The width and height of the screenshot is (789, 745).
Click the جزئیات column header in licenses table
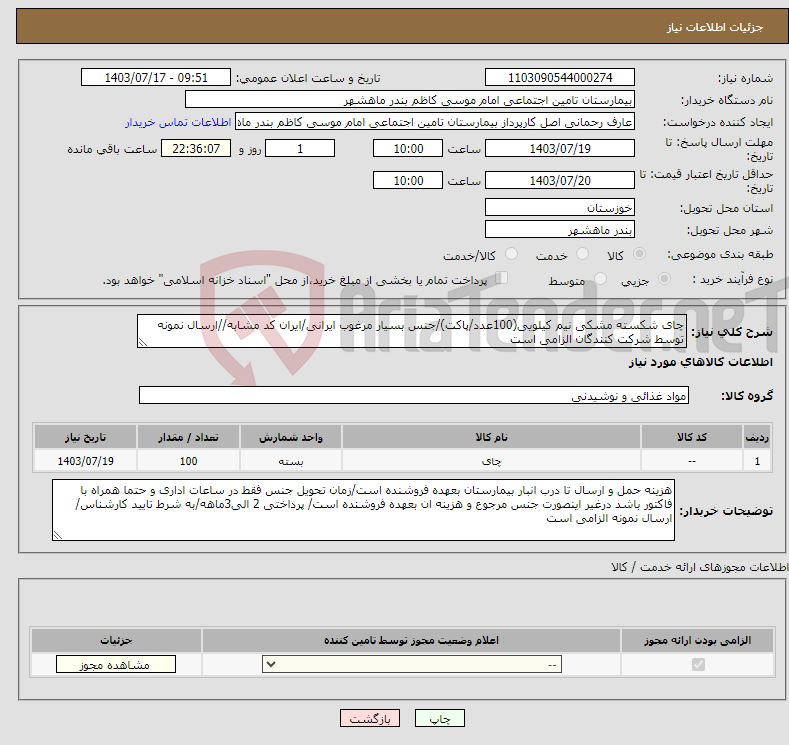tap(116, 640)
